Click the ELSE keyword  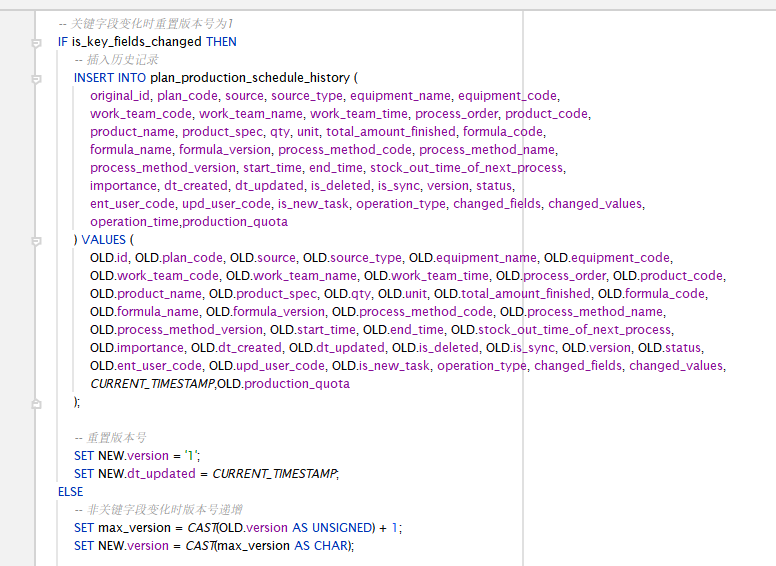click(x=71, y=492)
